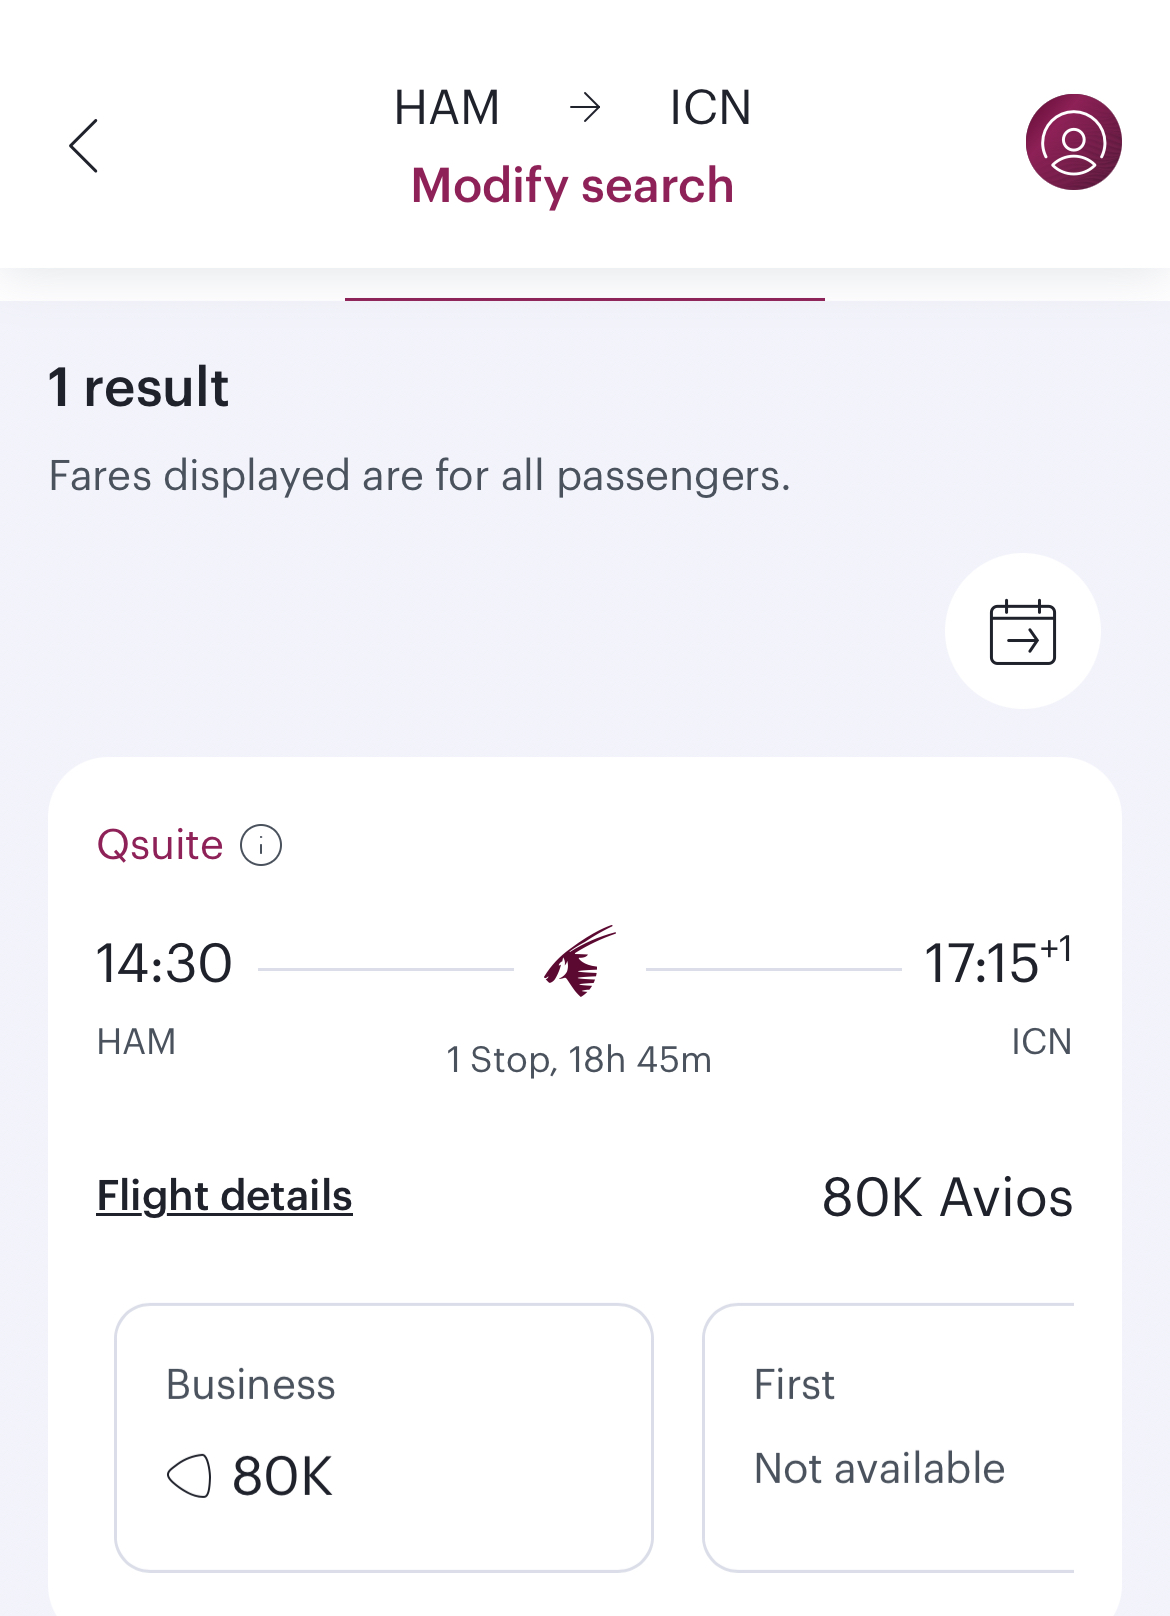Image resolution: width=1170 pixels, height=1616 pixels.
Task: Tap the 14:30 departure time
Action: (x=164, y=964)
